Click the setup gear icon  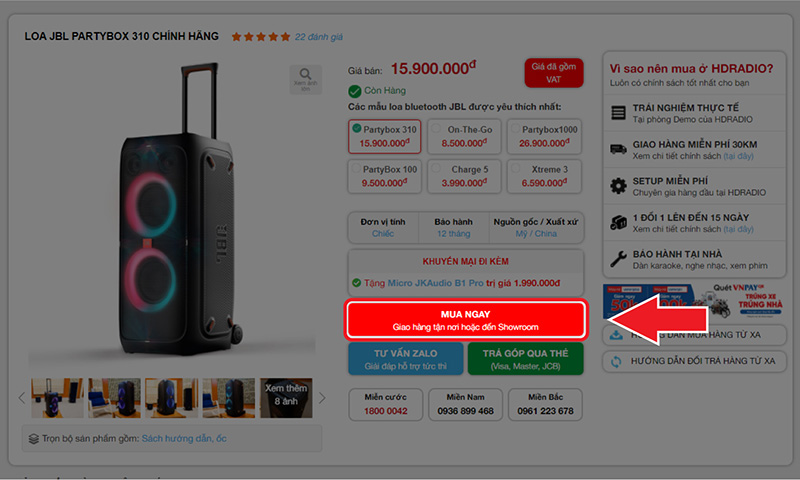[x=618, y=186]
